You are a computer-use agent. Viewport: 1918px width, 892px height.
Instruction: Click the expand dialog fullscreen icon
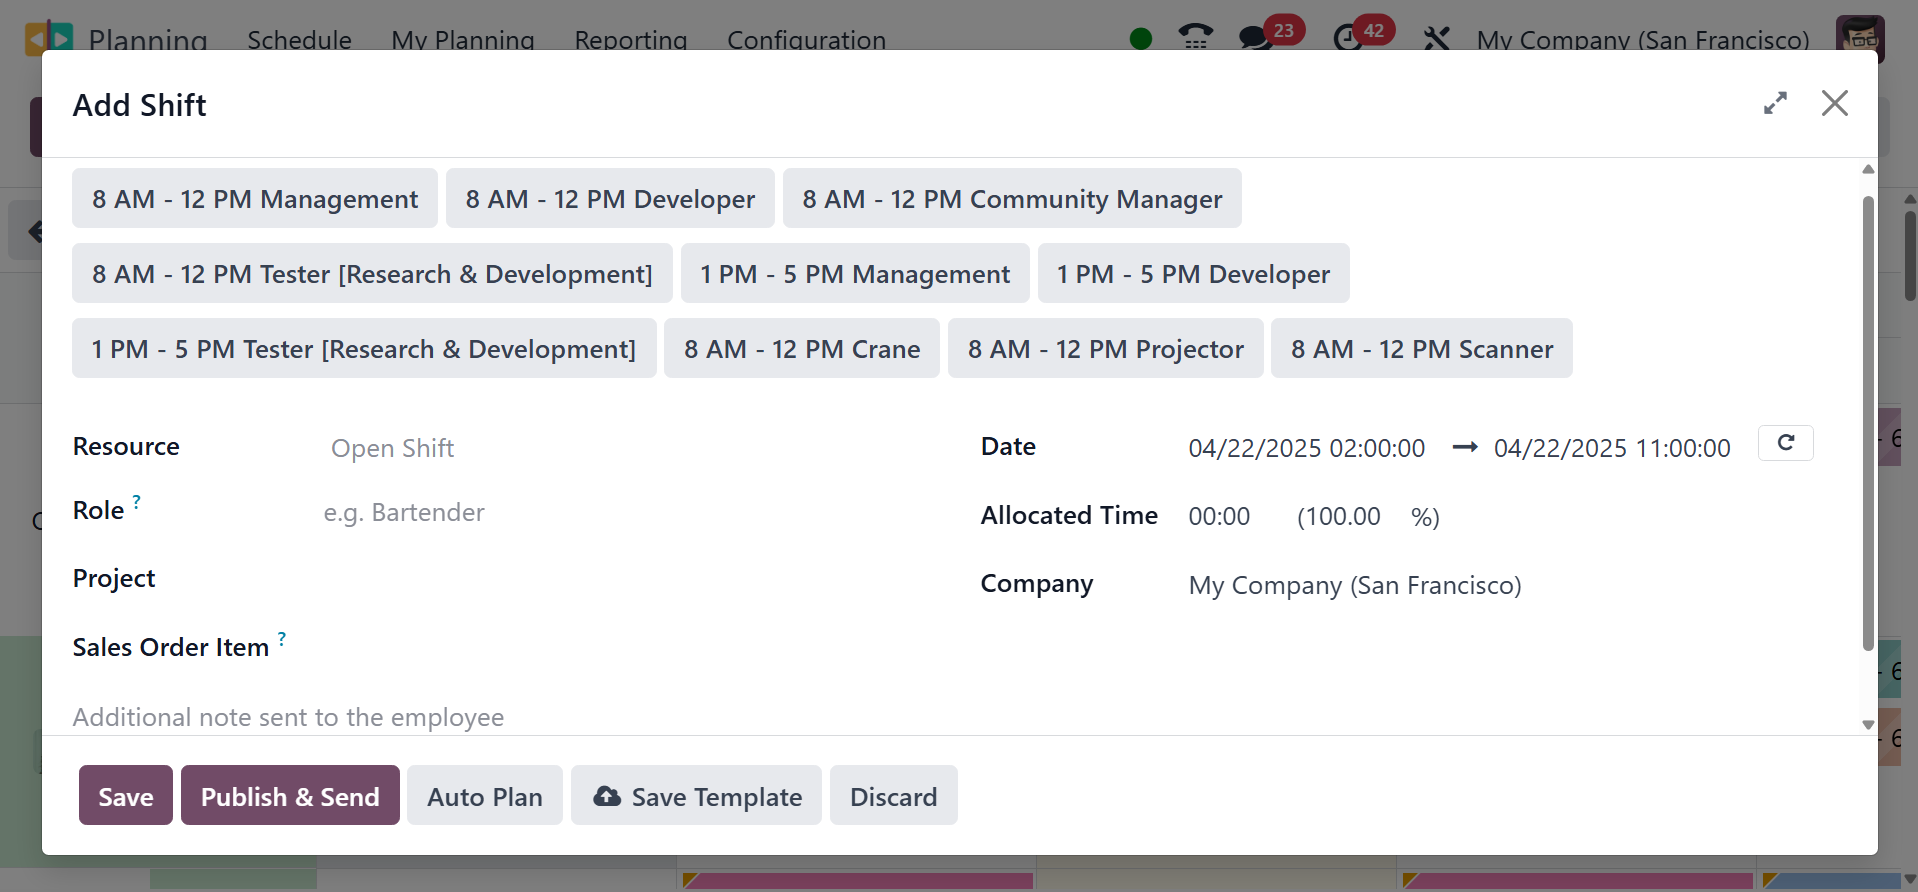[1775, 103]
